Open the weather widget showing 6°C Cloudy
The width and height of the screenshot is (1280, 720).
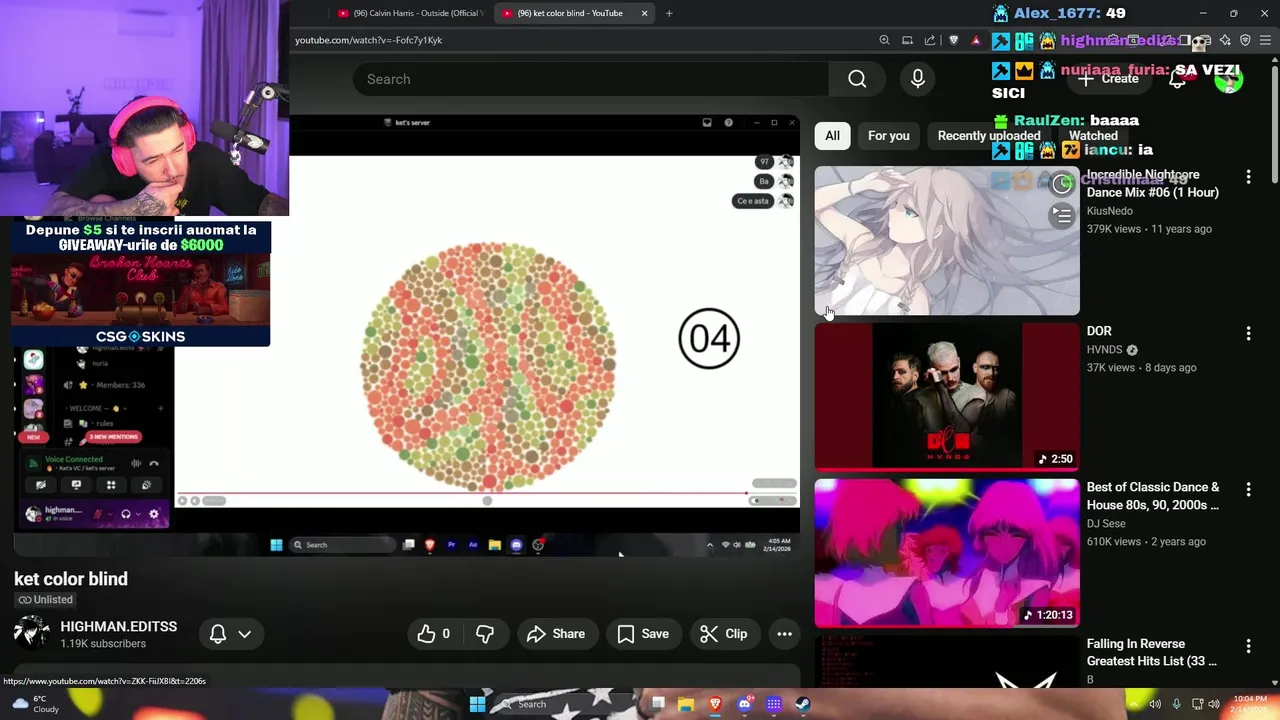35,704
